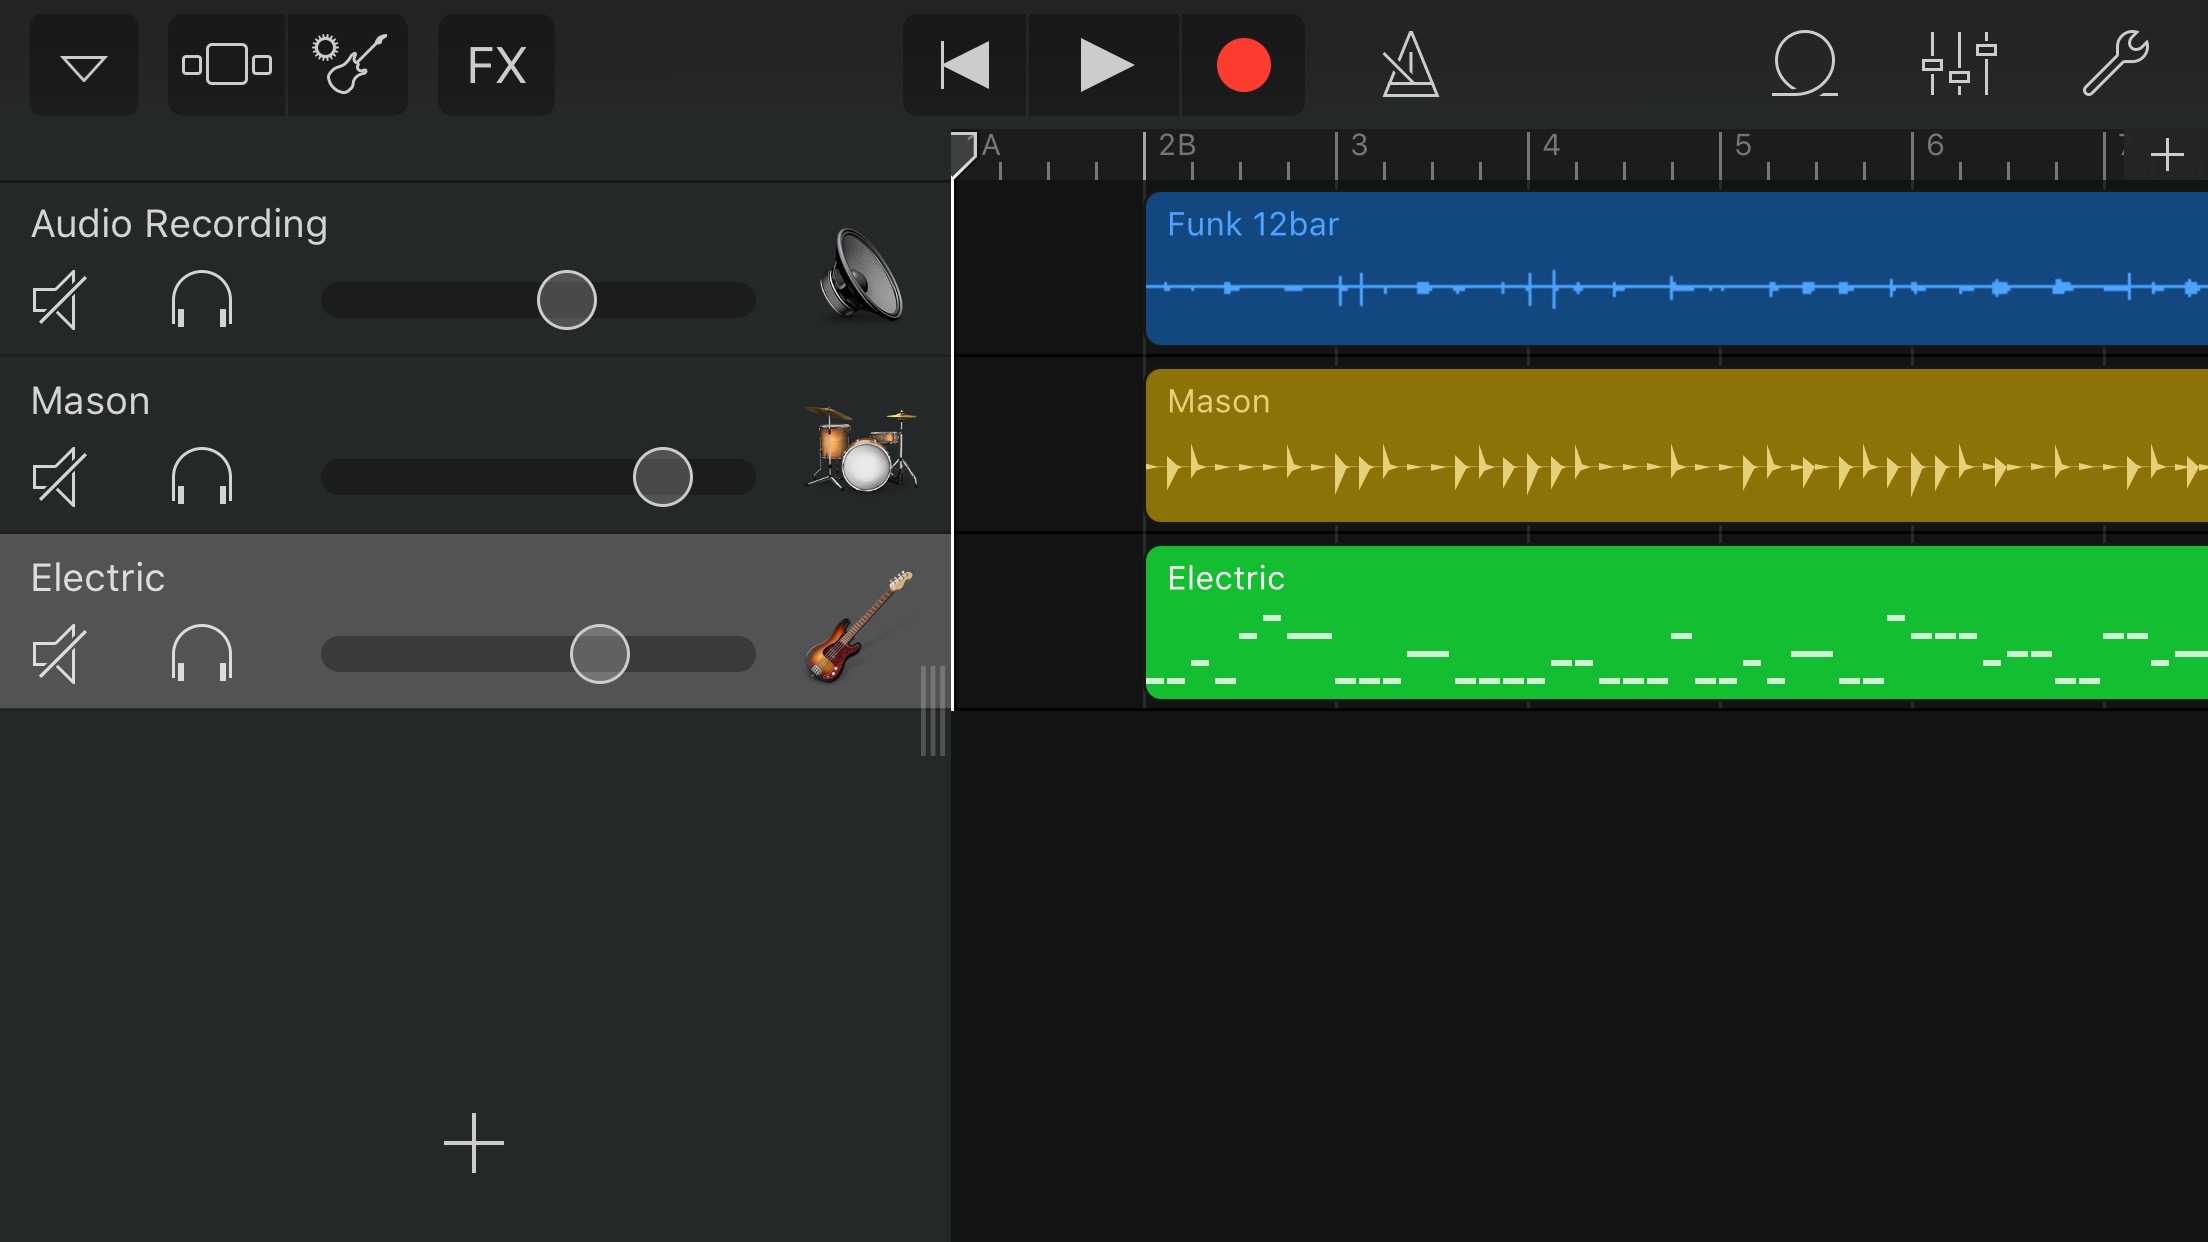Solo the Mason drum track

coord(202,476)
